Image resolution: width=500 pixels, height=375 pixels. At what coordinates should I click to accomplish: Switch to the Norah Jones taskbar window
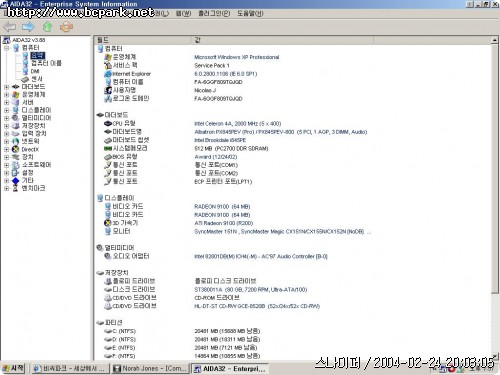pyautogui.click(x=150, y=368)
